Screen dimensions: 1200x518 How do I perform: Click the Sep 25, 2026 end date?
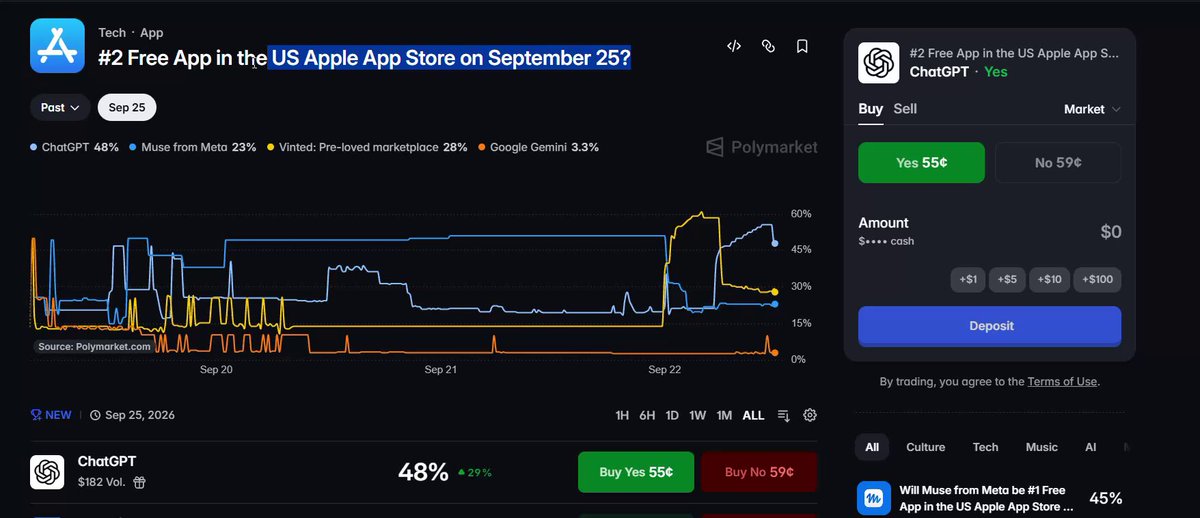coord(140,415)
